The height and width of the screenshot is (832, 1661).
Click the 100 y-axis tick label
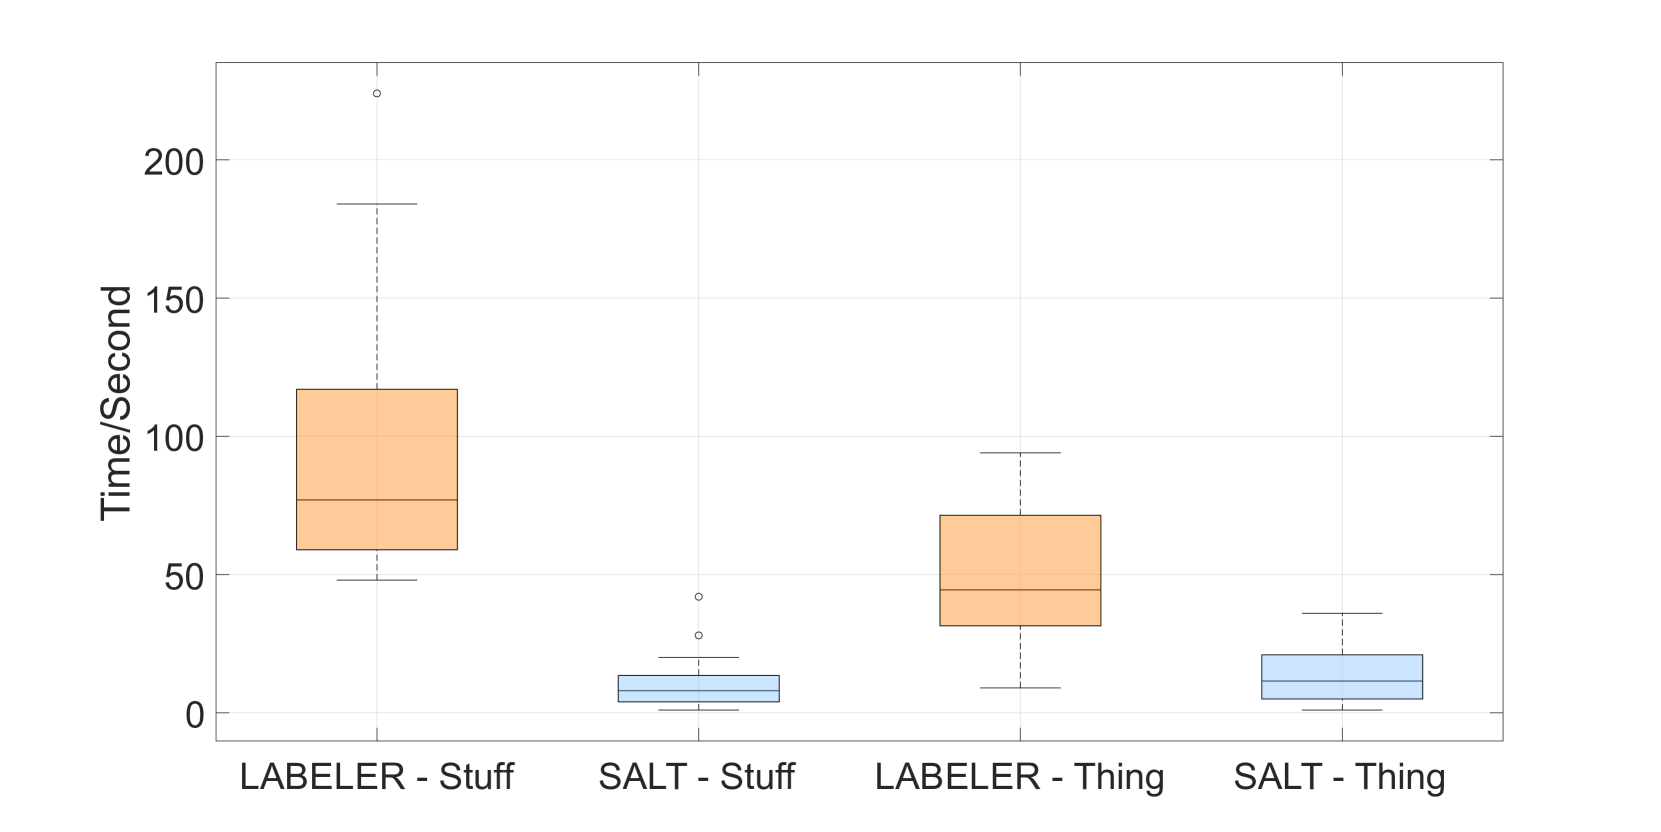pos(174,438)
